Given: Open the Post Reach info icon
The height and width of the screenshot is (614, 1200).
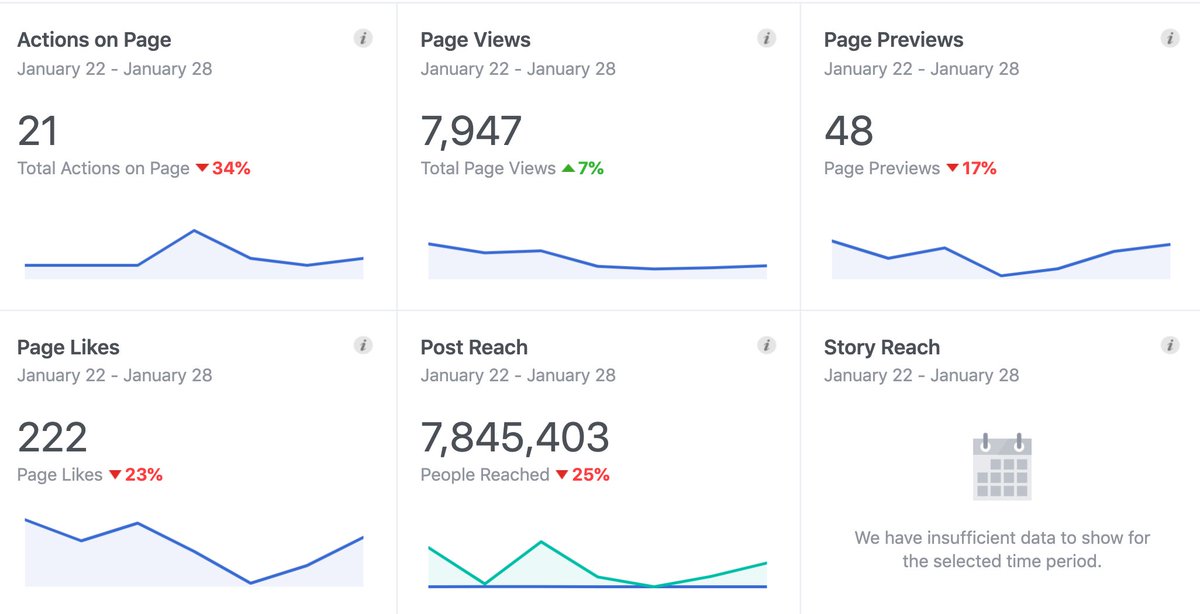Looking at the screenshot, I should (x=766, y=344).
